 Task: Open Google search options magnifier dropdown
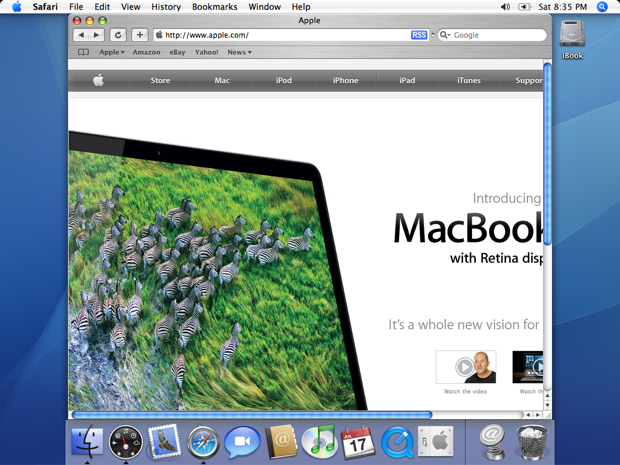[445, 35]
